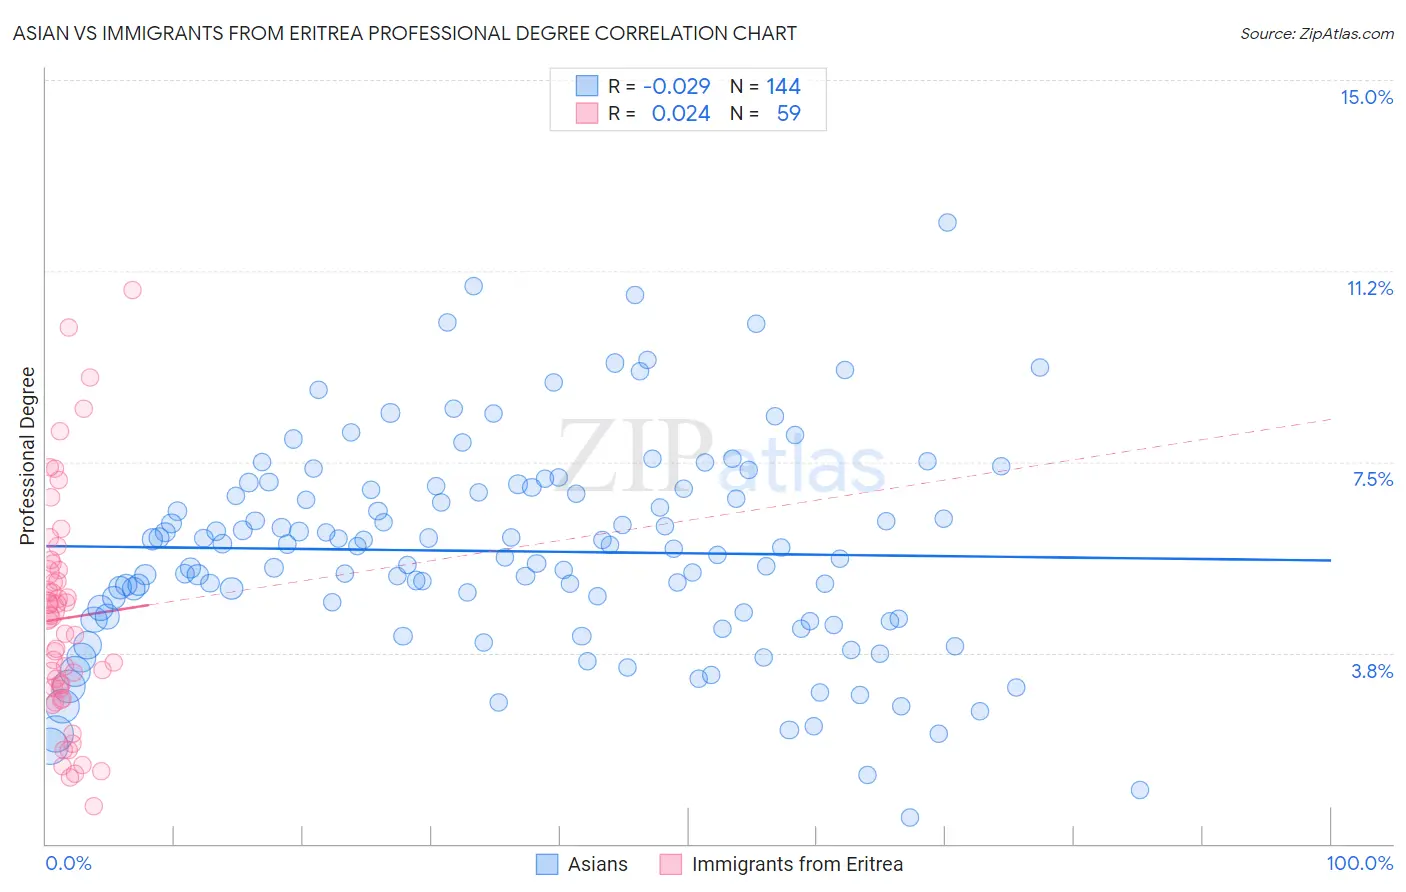Image resolution: width=1406 pixels, height=892 pixels.
Task: Click the lowest pink data point
Action: click(x=93, y=806)
